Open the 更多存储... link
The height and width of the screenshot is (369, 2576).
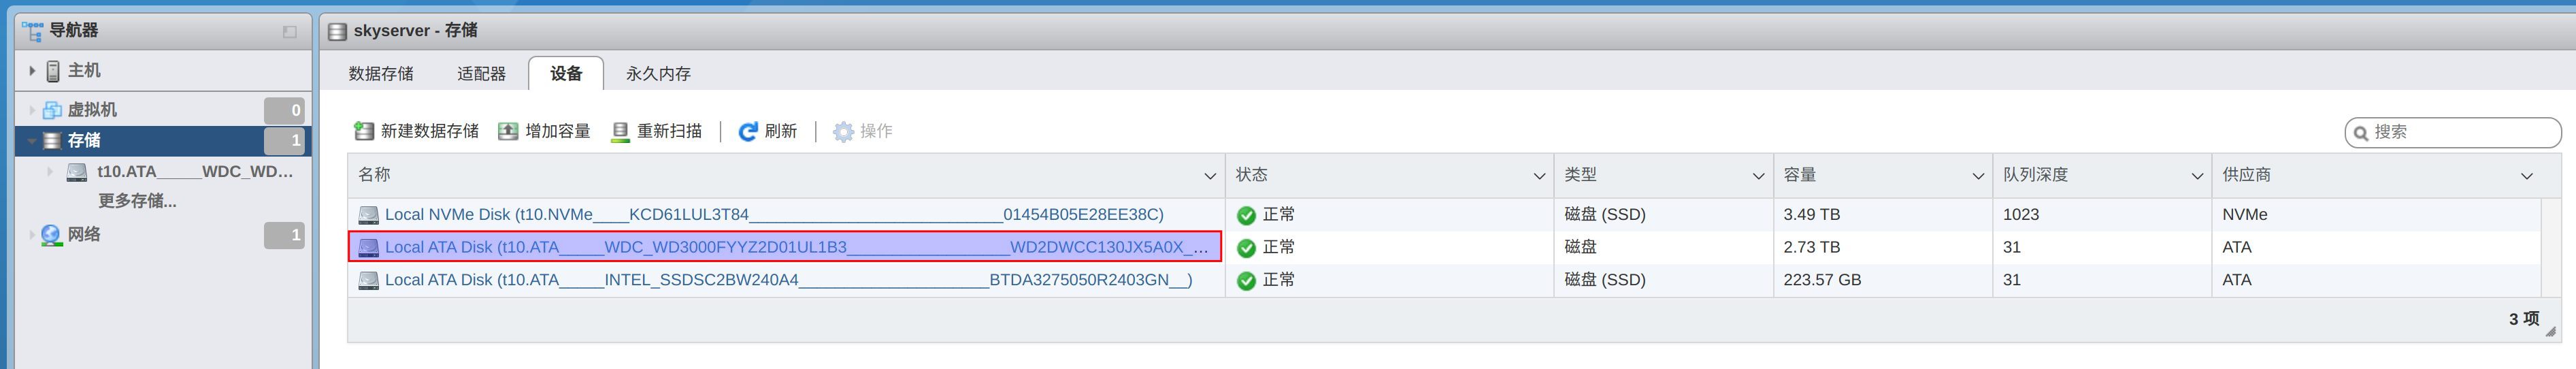coord(137,201)
